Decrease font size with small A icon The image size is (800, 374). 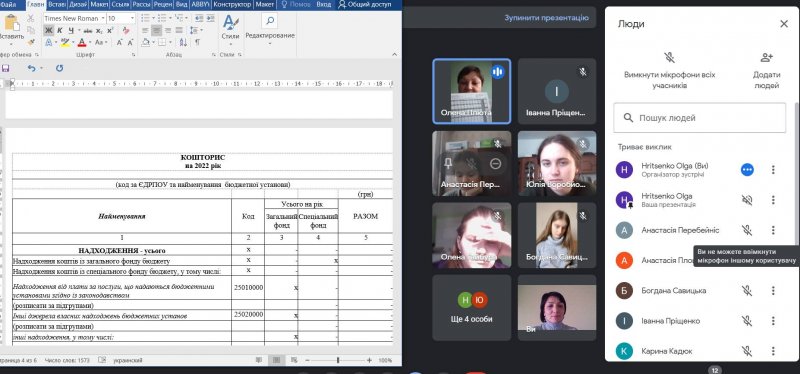coord(130,42)
